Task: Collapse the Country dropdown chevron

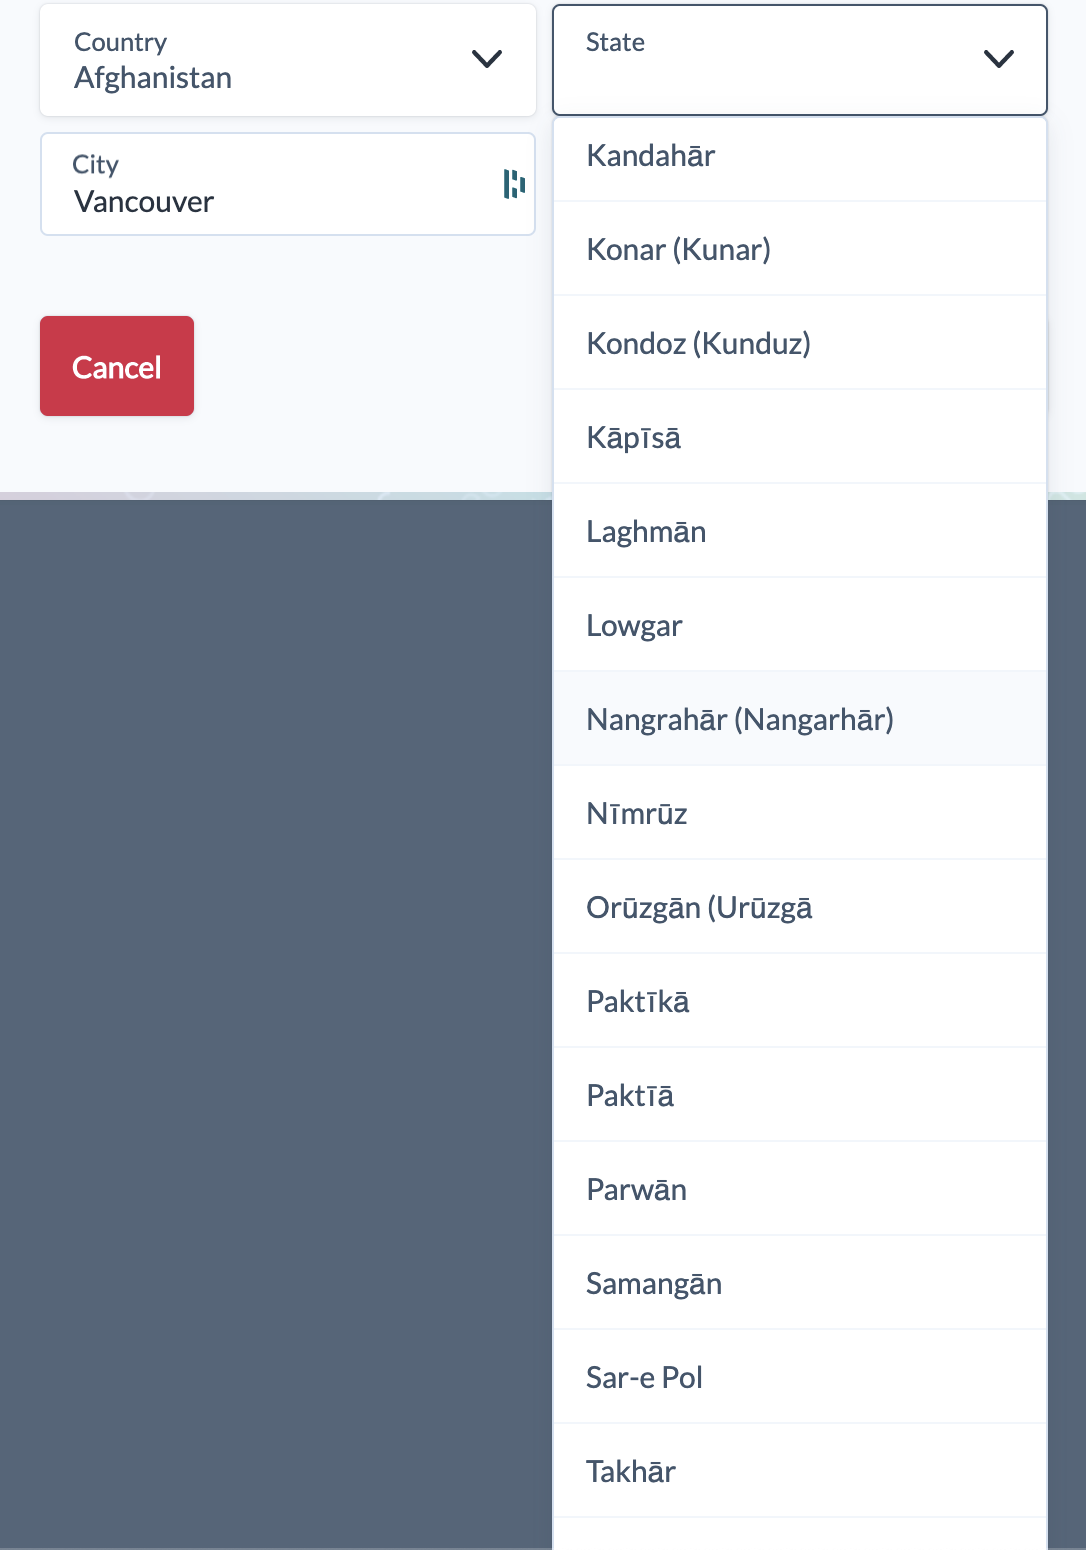Action: coord(486,60)
